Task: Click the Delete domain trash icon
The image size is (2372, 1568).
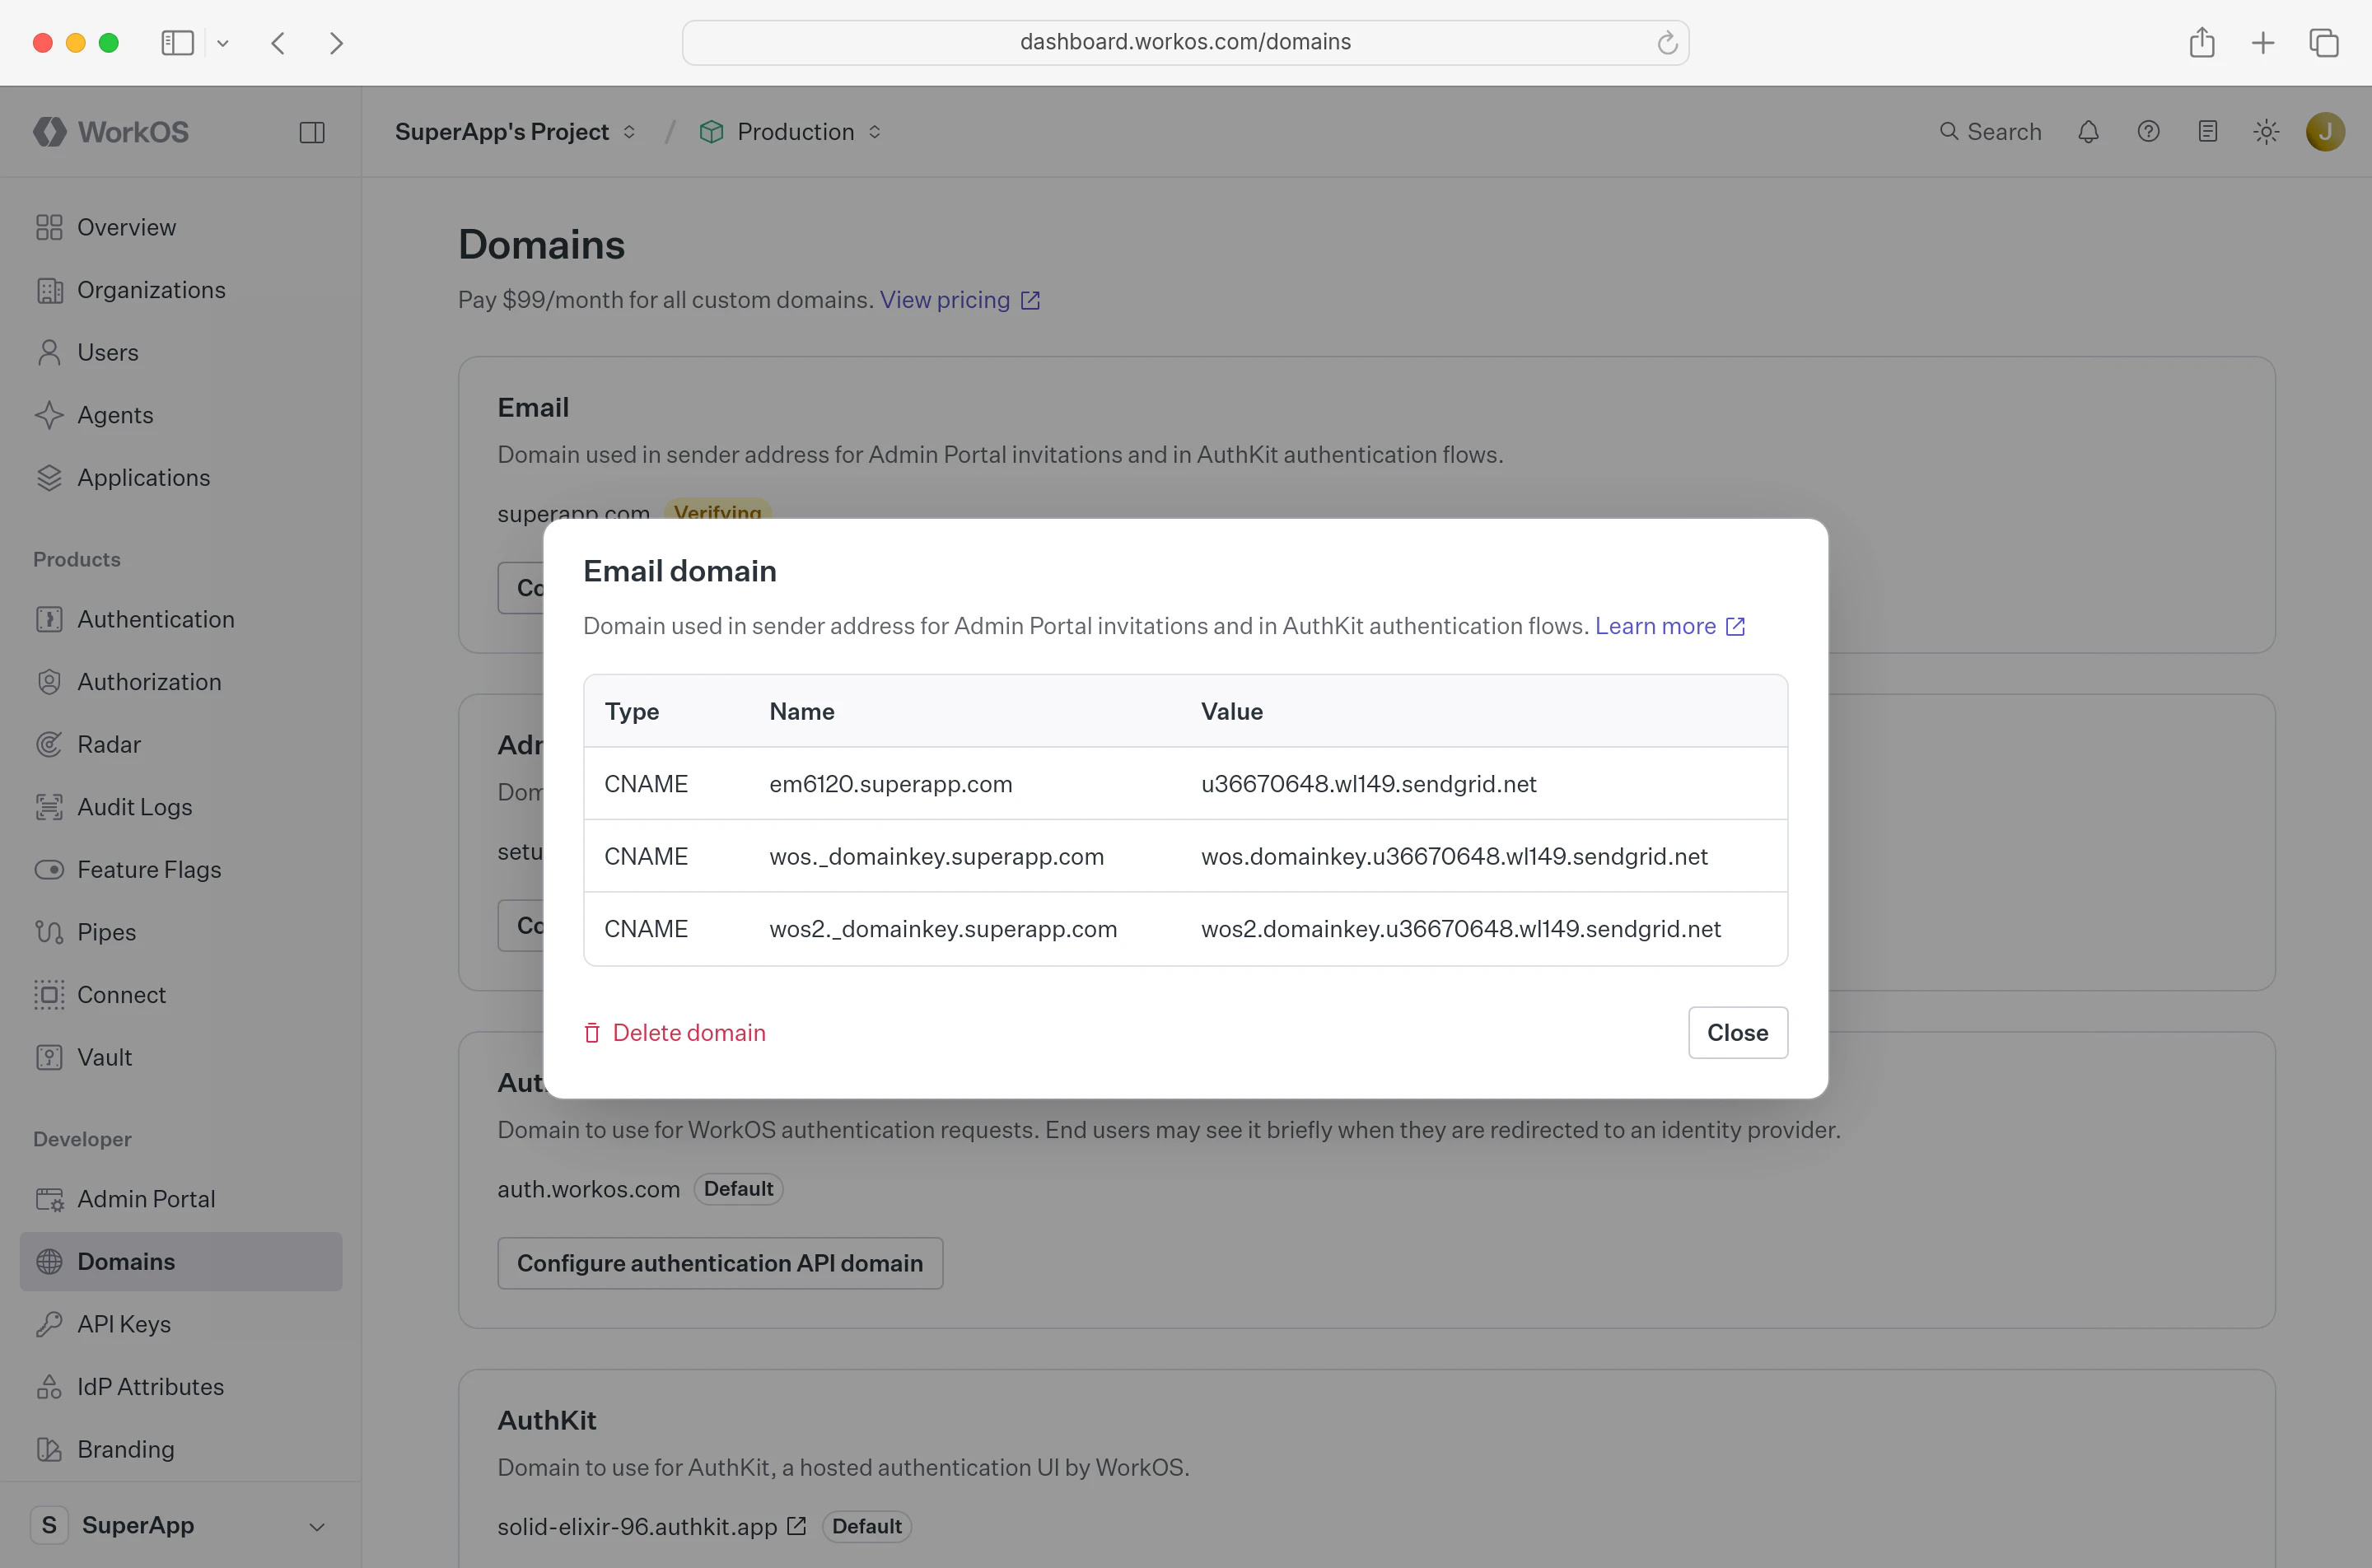Action: coord(592,1033)
